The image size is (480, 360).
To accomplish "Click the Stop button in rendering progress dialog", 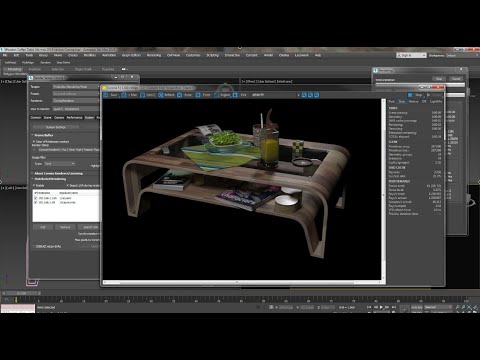I will point(439,79).
